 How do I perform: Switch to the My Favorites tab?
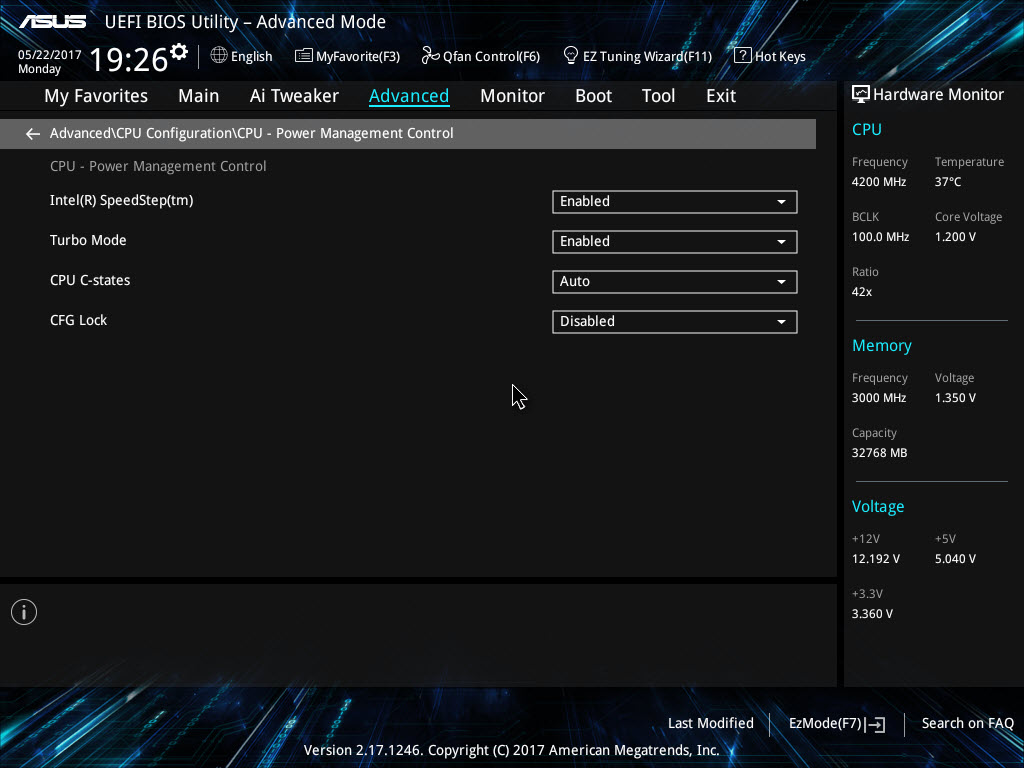96,96
